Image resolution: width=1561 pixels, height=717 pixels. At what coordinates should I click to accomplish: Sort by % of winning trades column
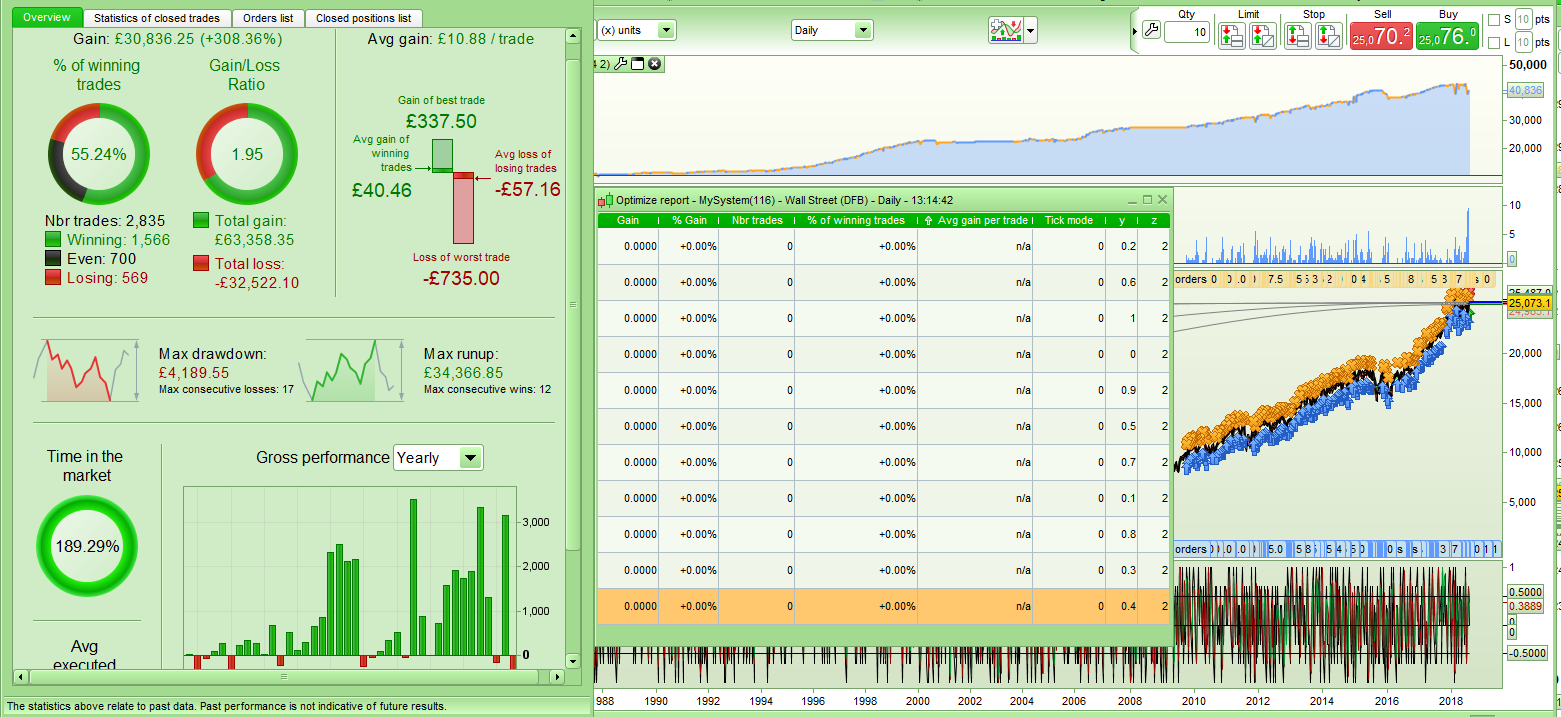pyautogui.click(x=856, y=220)
